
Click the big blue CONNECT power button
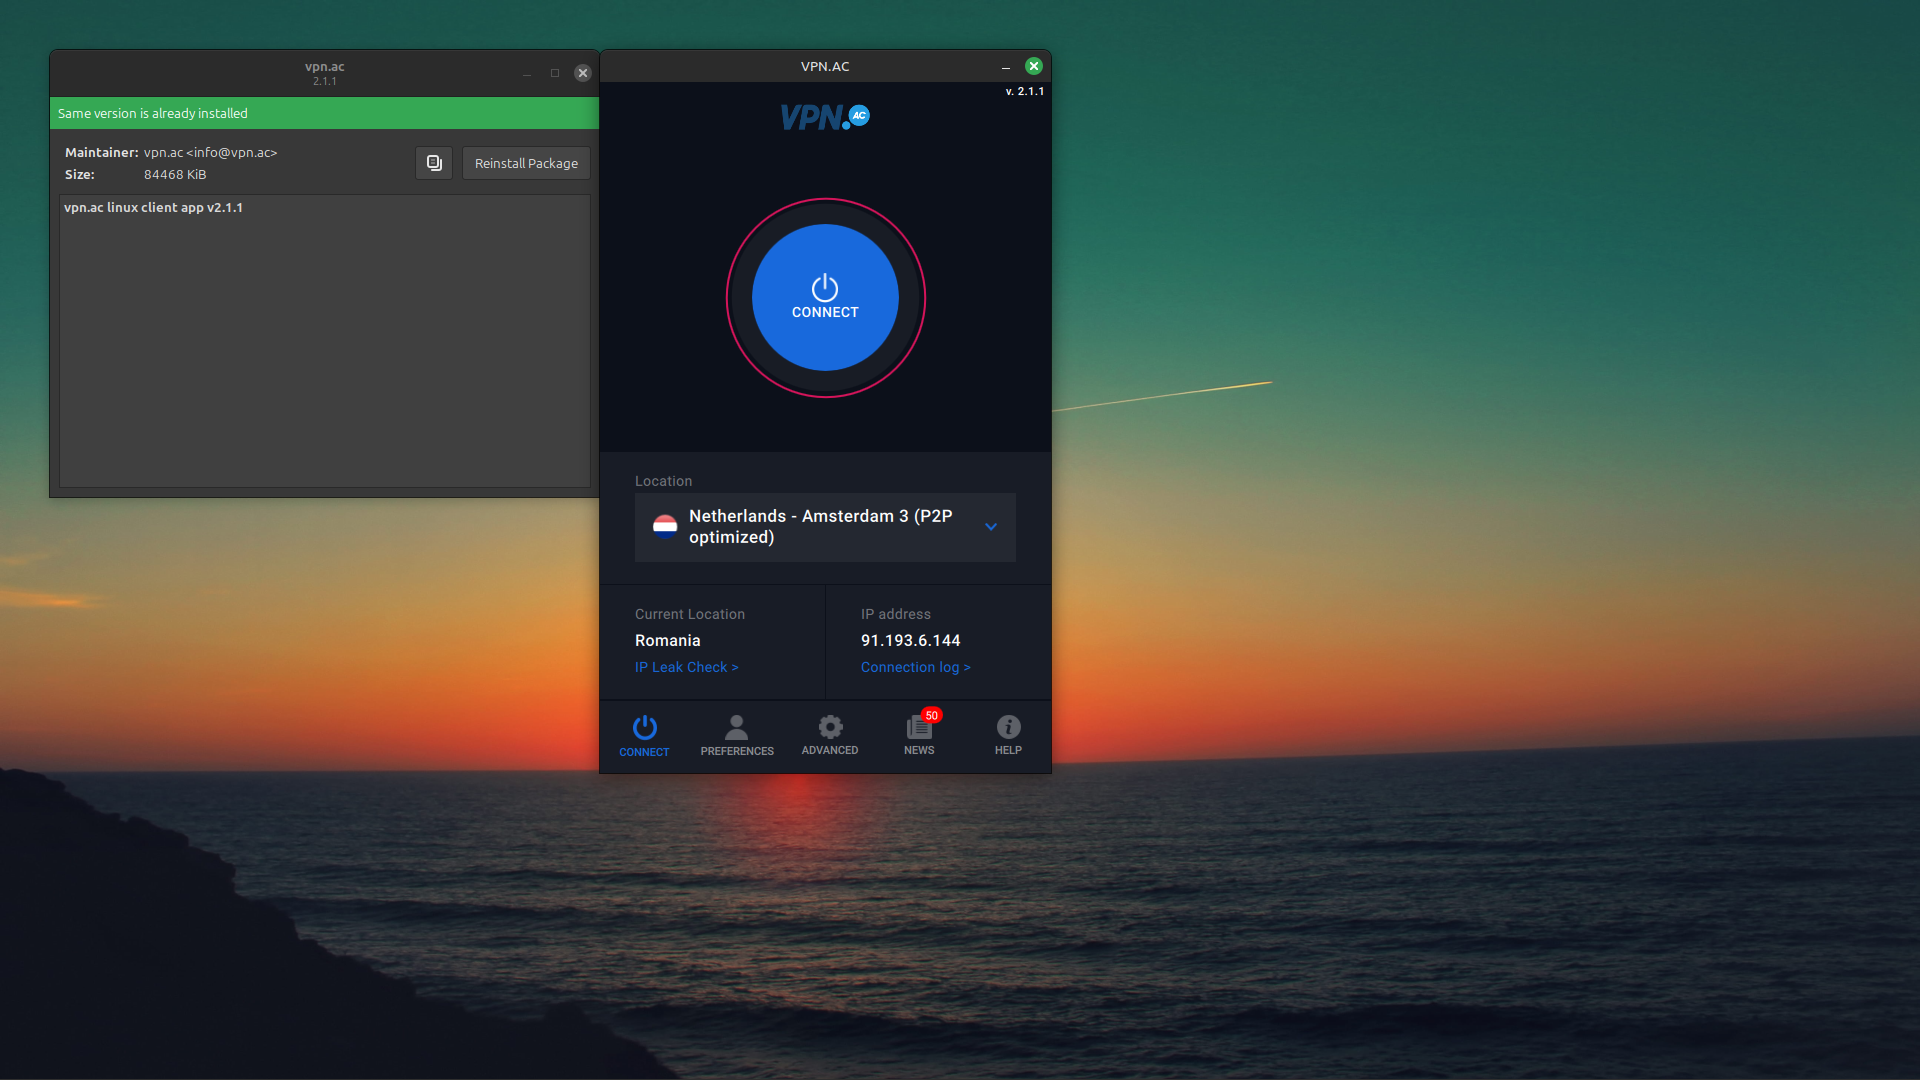(x=825, y=298)
